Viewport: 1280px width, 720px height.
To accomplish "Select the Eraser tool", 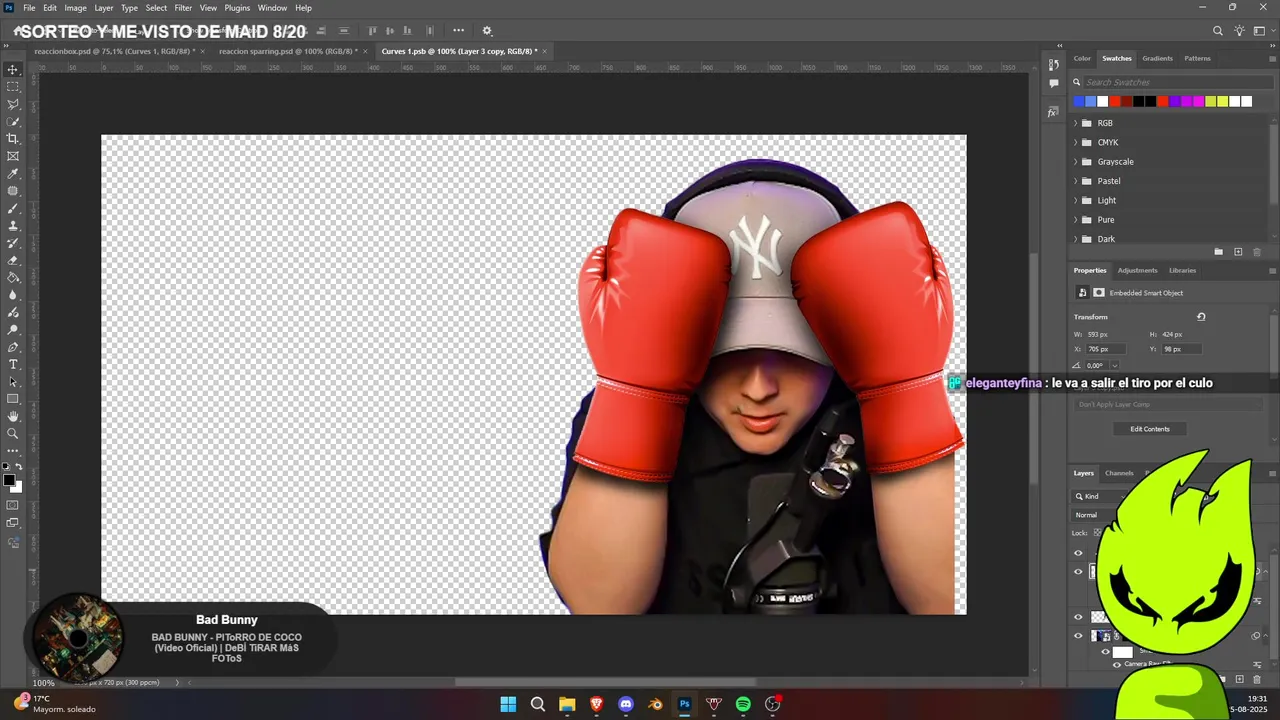I will (13, 260).
